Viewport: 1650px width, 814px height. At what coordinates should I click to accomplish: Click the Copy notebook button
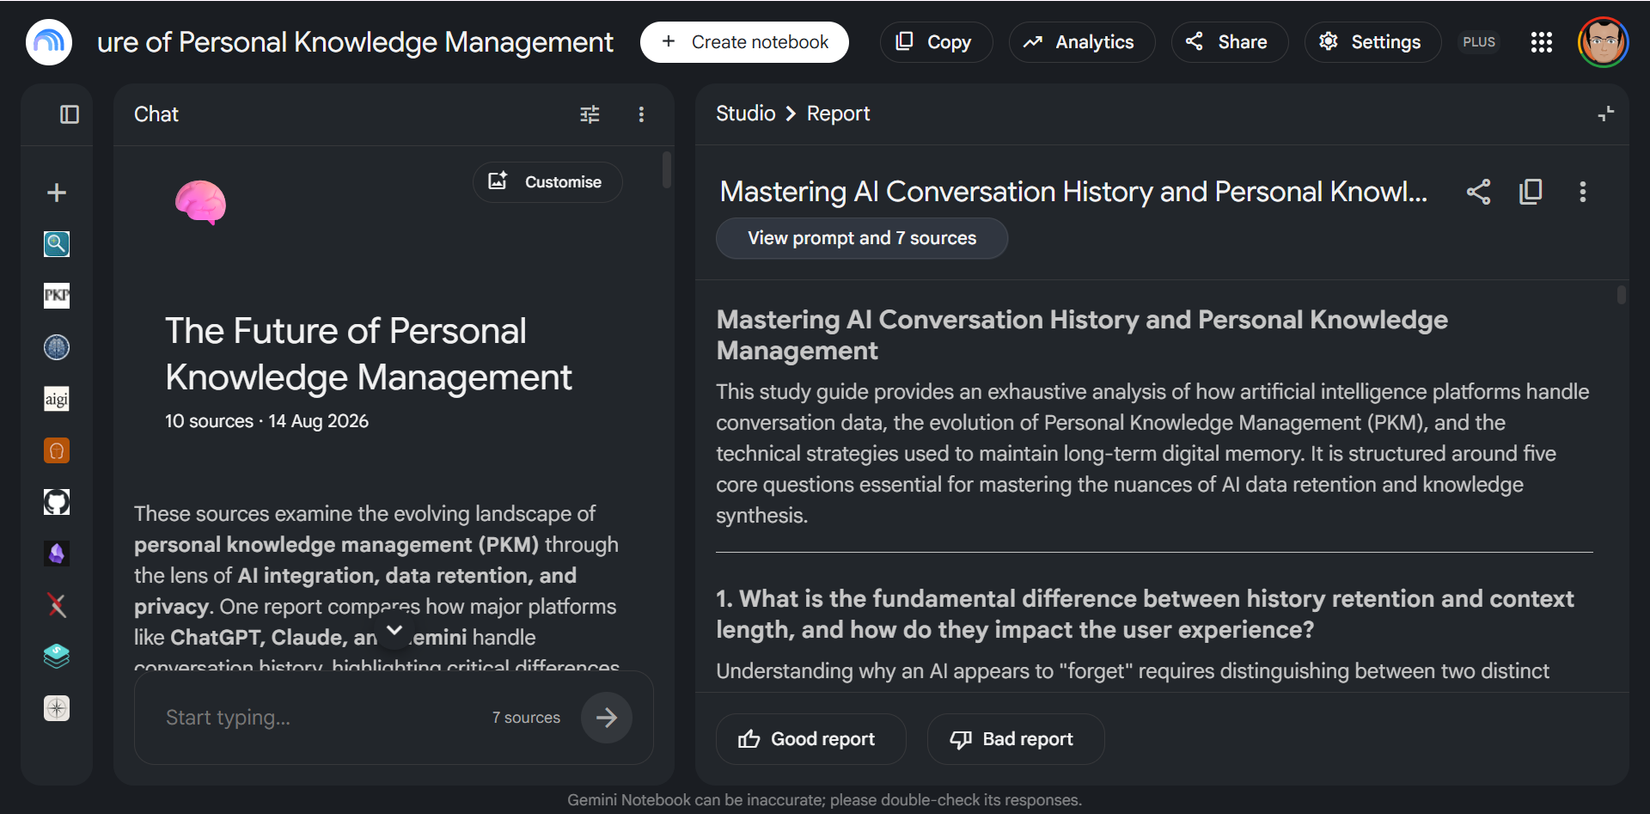pos(935,42)
